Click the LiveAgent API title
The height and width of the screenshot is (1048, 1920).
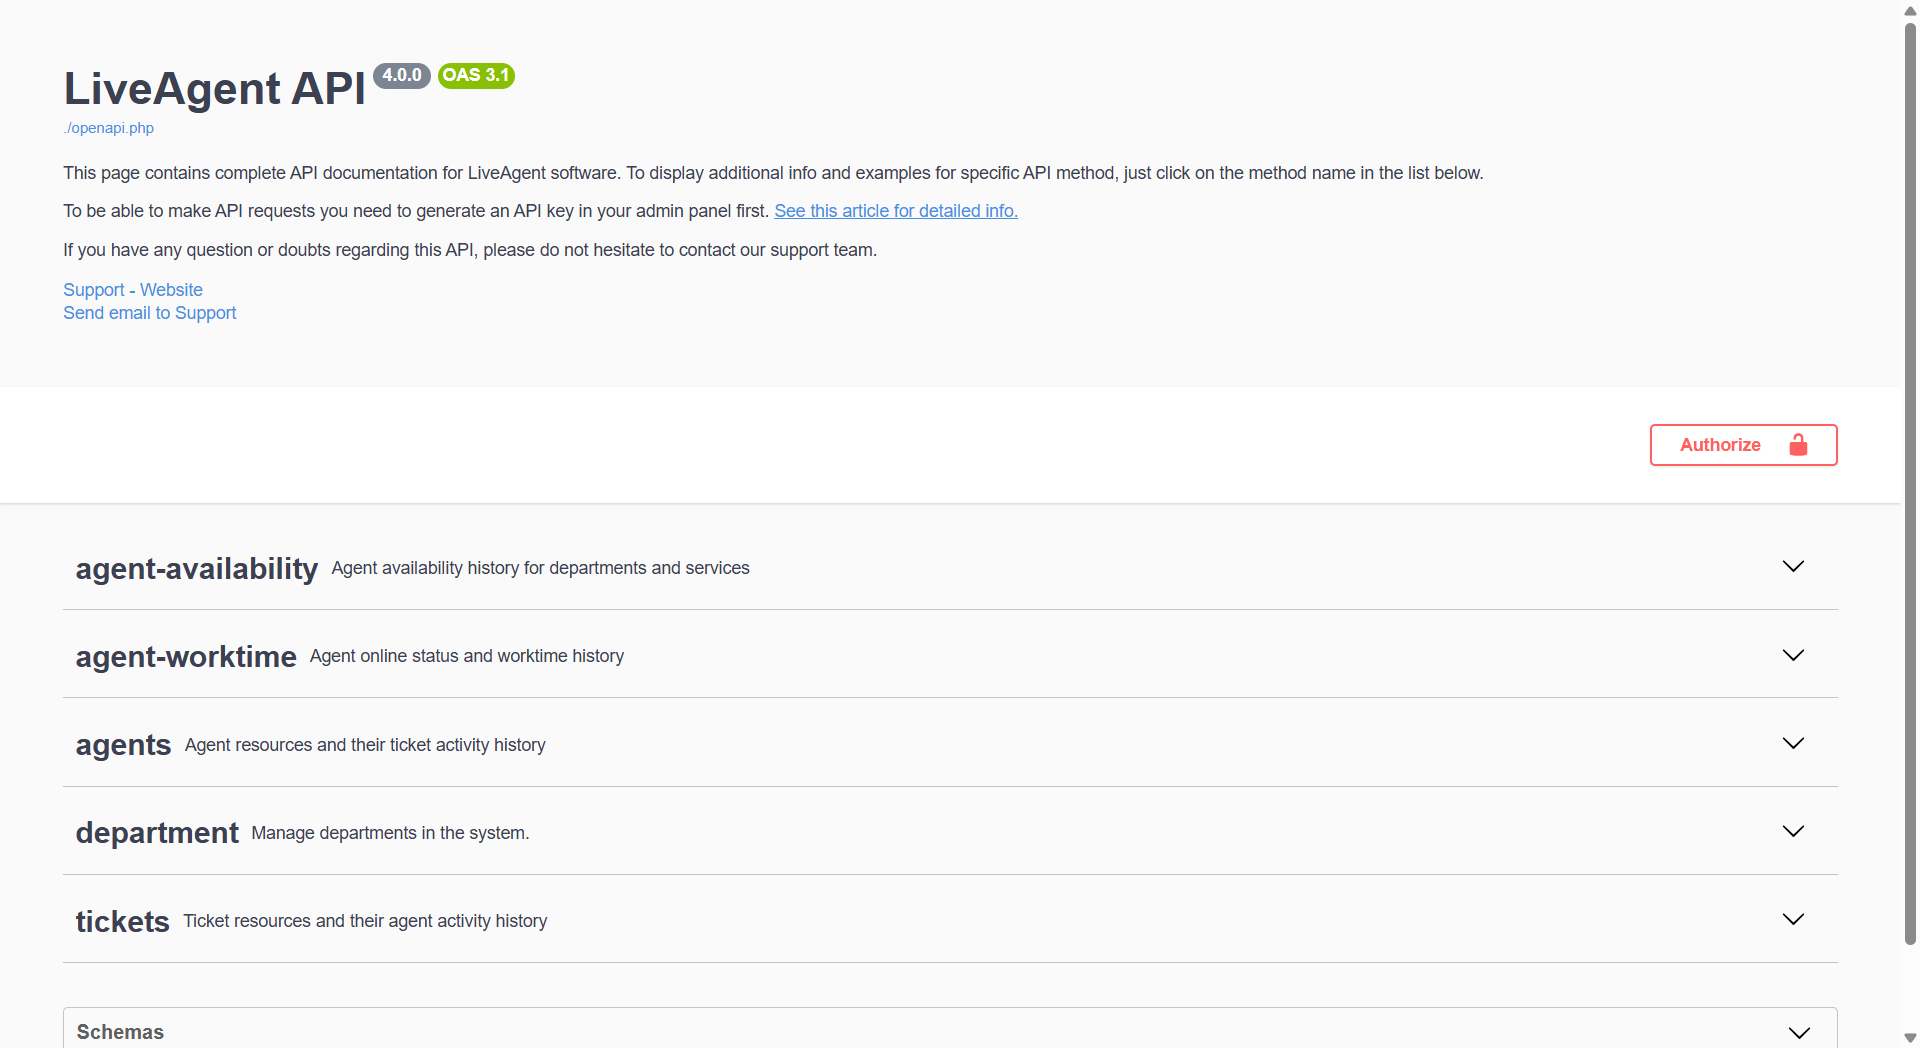click(x=215, y=88)
